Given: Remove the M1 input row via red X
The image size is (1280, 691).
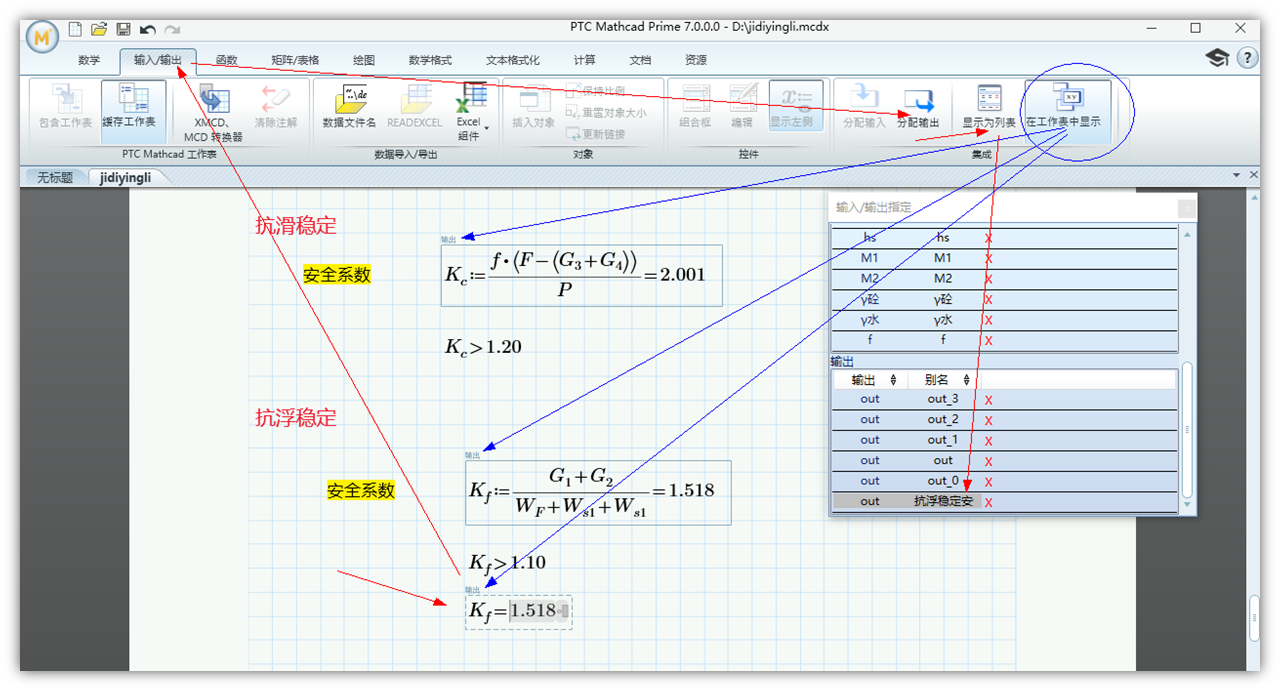Looking at the screenshot, I should 989,259.
